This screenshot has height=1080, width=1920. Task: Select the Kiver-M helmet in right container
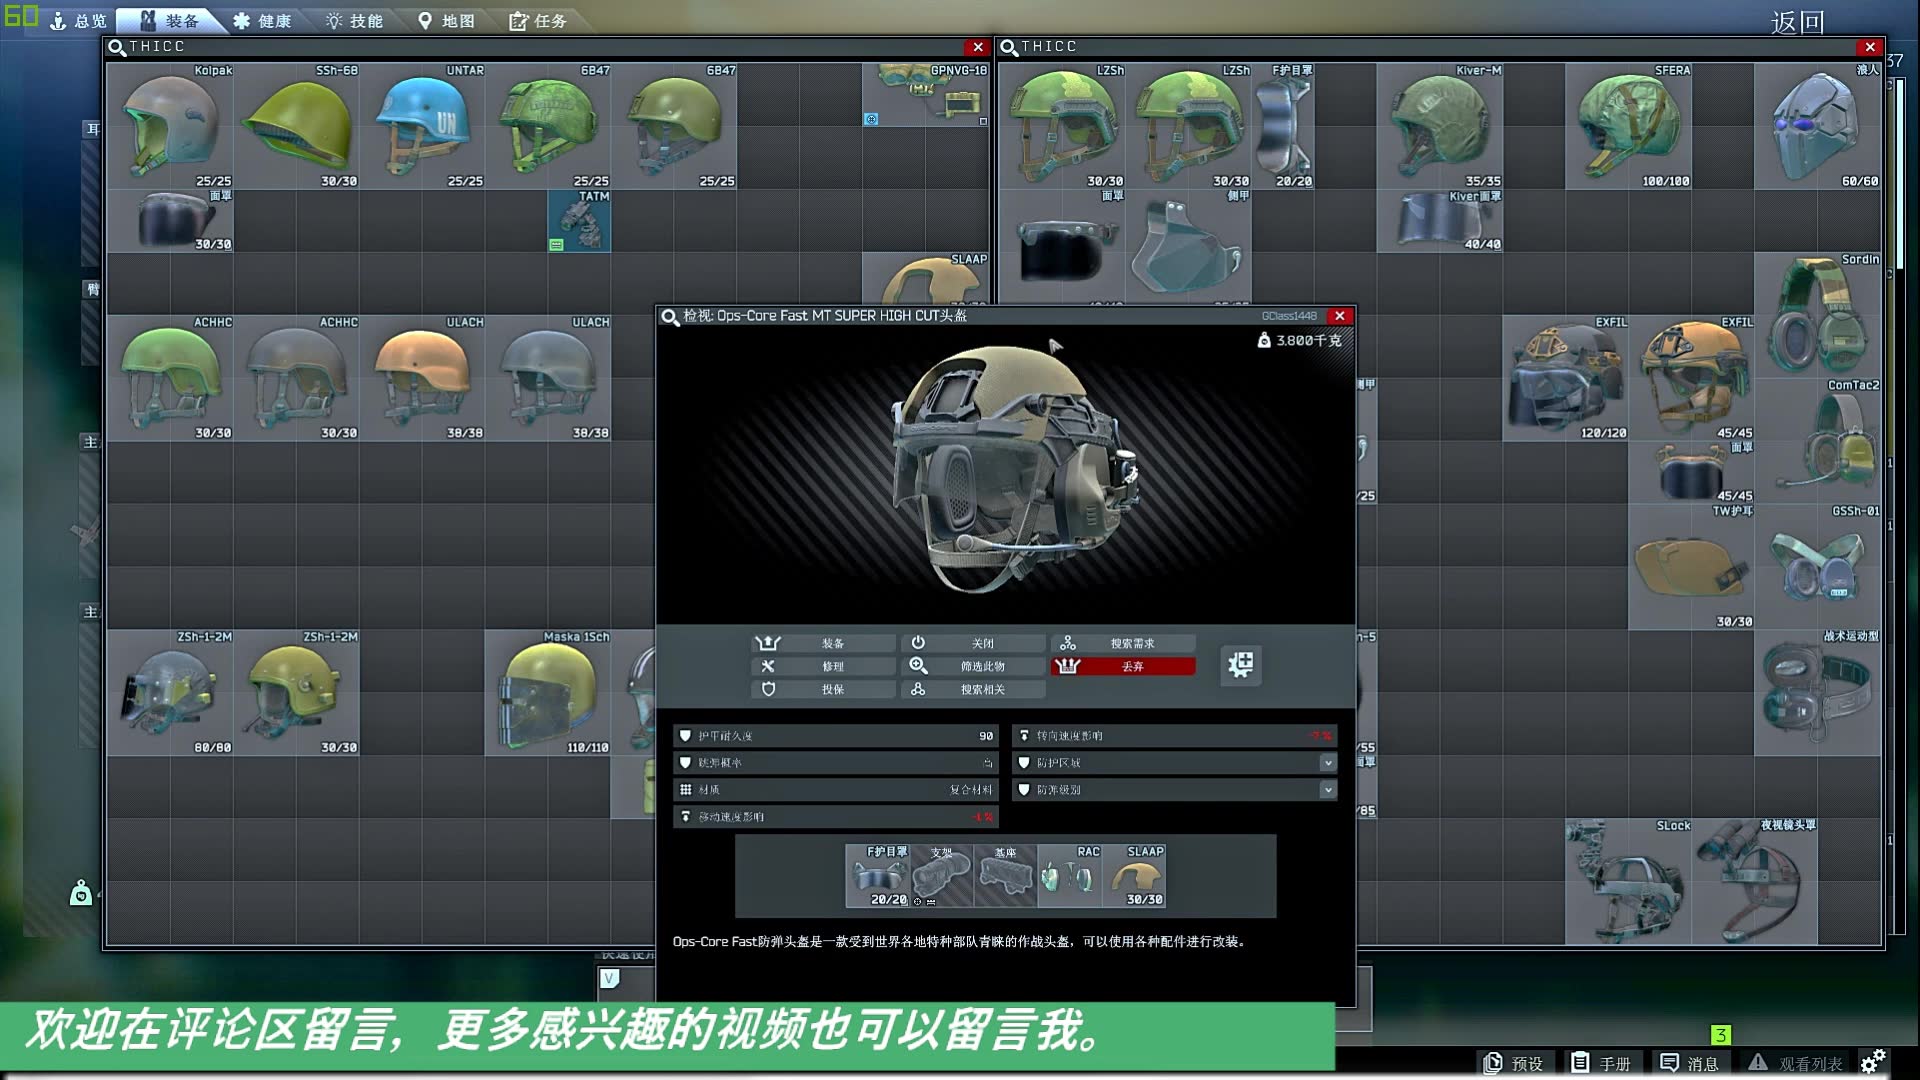pos(1440,126)
